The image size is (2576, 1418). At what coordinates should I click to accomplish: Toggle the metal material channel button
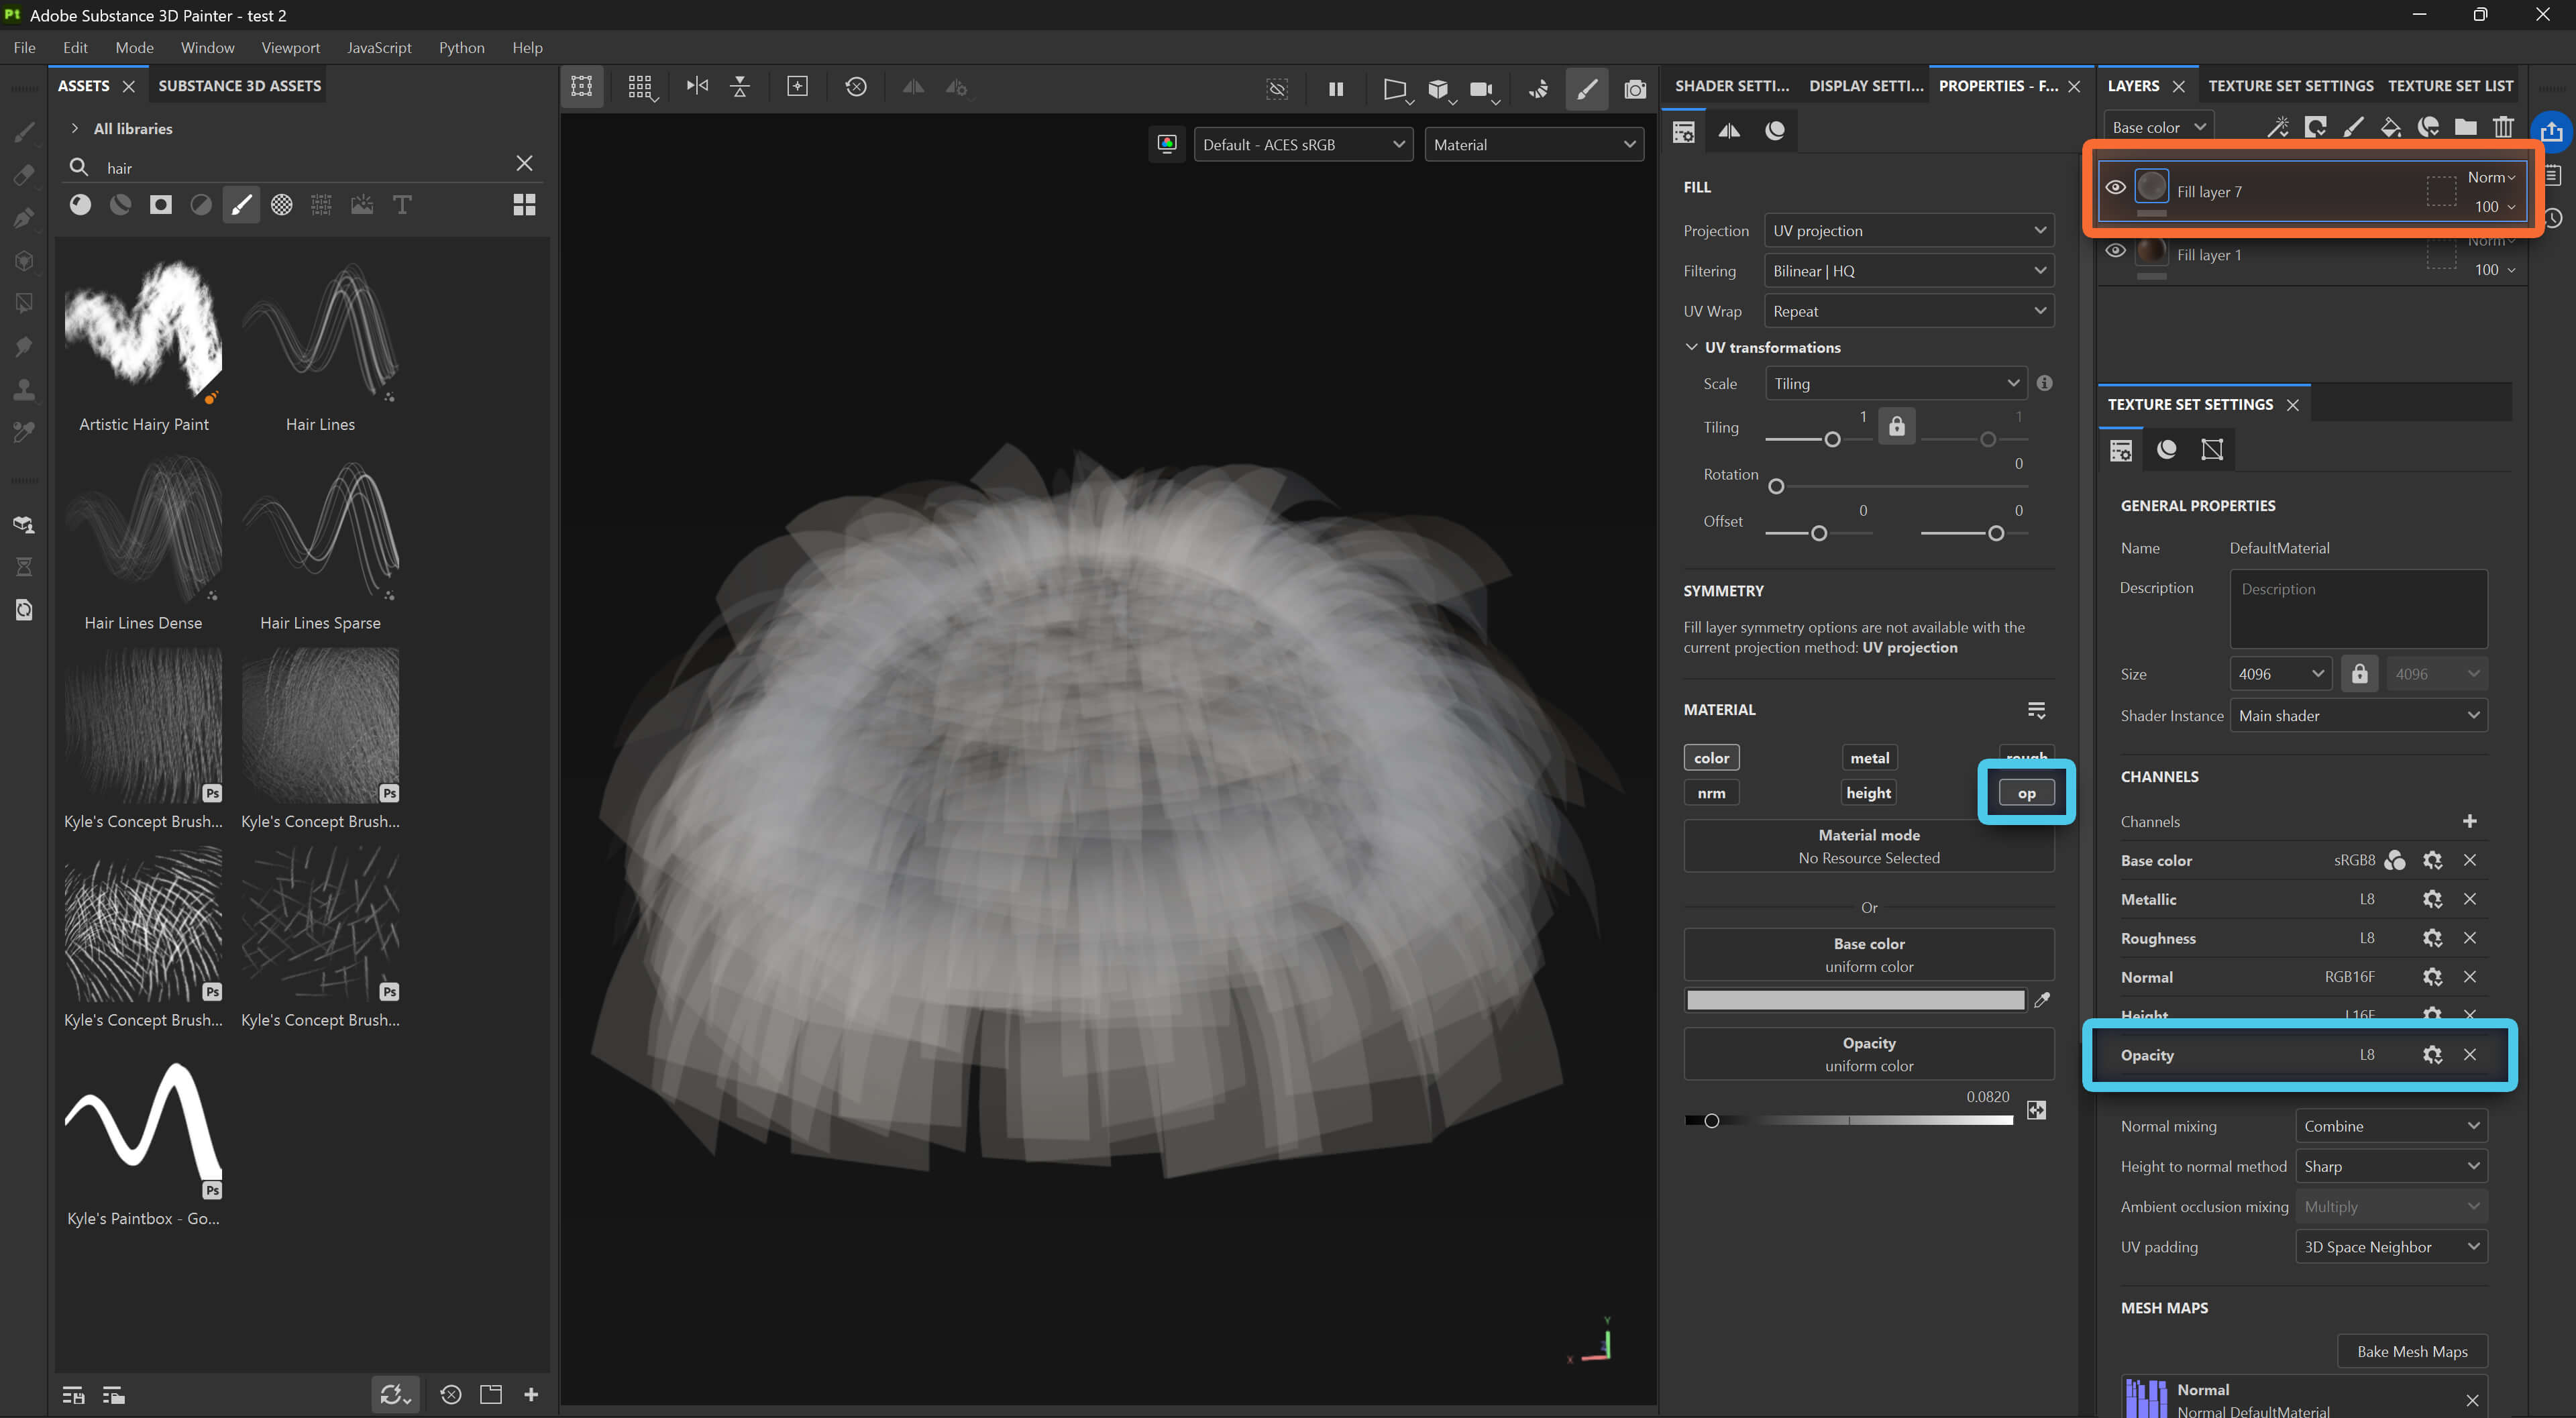point(1869,758)
